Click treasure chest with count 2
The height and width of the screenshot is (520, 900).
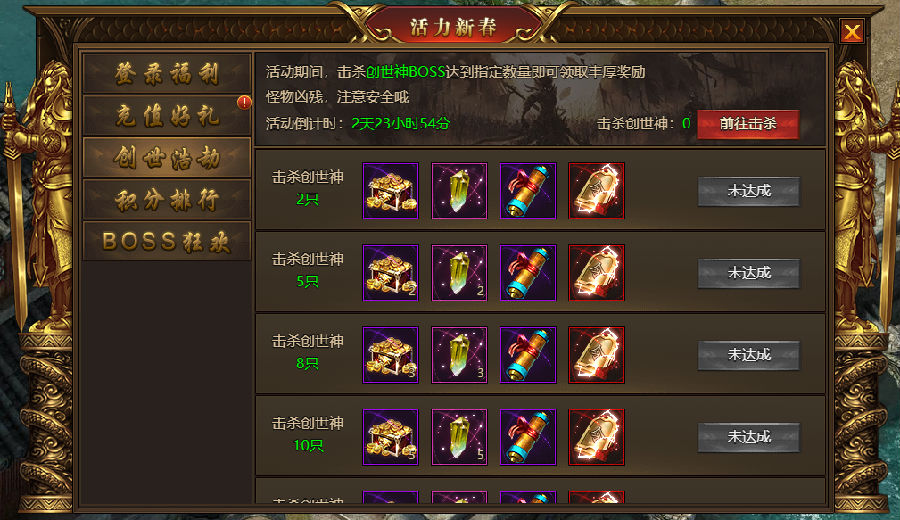390,273
